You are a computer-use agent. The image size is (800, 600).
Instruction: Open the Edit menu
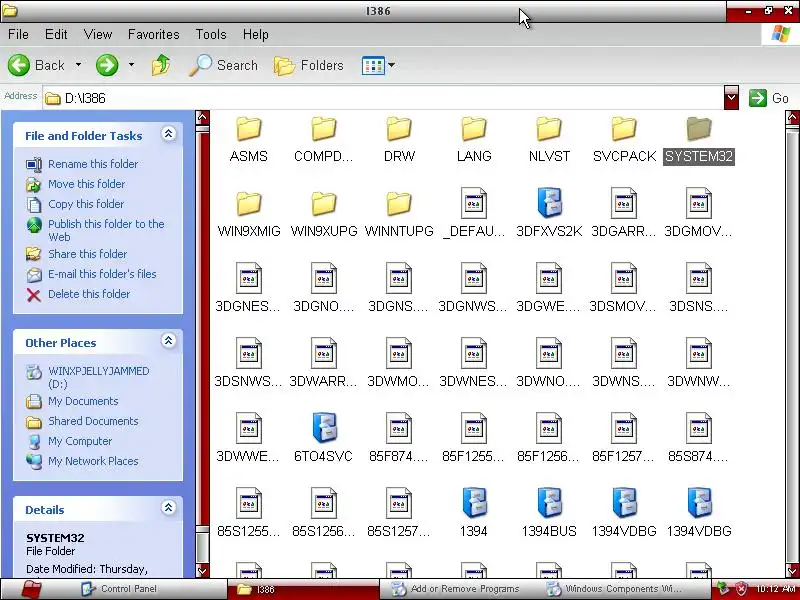(56, 34)
